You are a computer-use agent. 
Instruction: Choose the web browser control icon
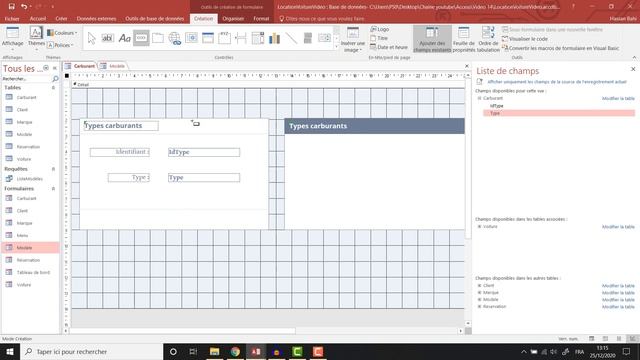click(x=191, y=38)
